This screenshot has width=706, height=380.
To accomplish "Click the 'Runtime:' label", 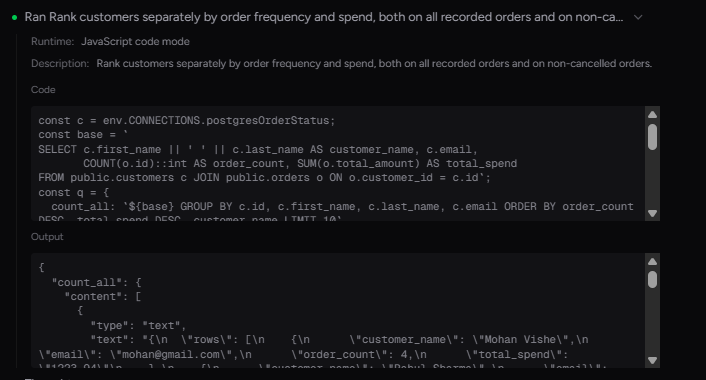I will [52, 41].
